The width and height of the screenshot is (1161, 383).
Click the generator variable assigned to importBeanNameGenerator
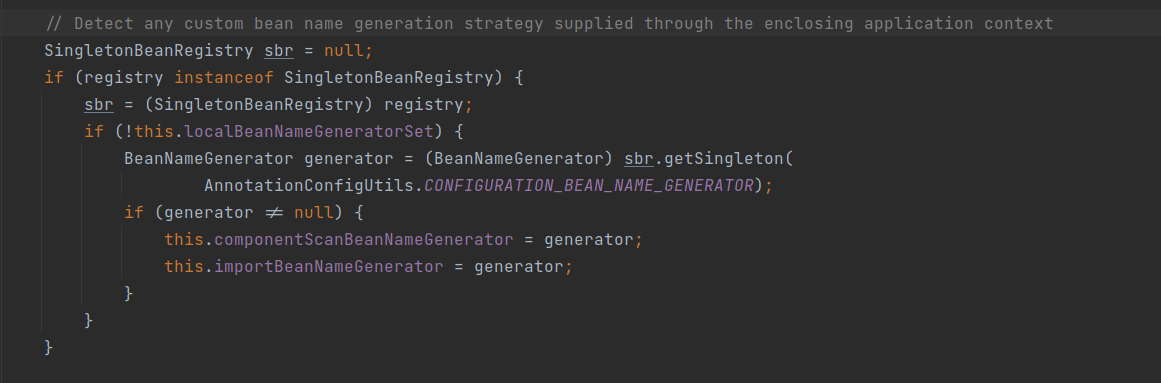[x=518, y=267]
